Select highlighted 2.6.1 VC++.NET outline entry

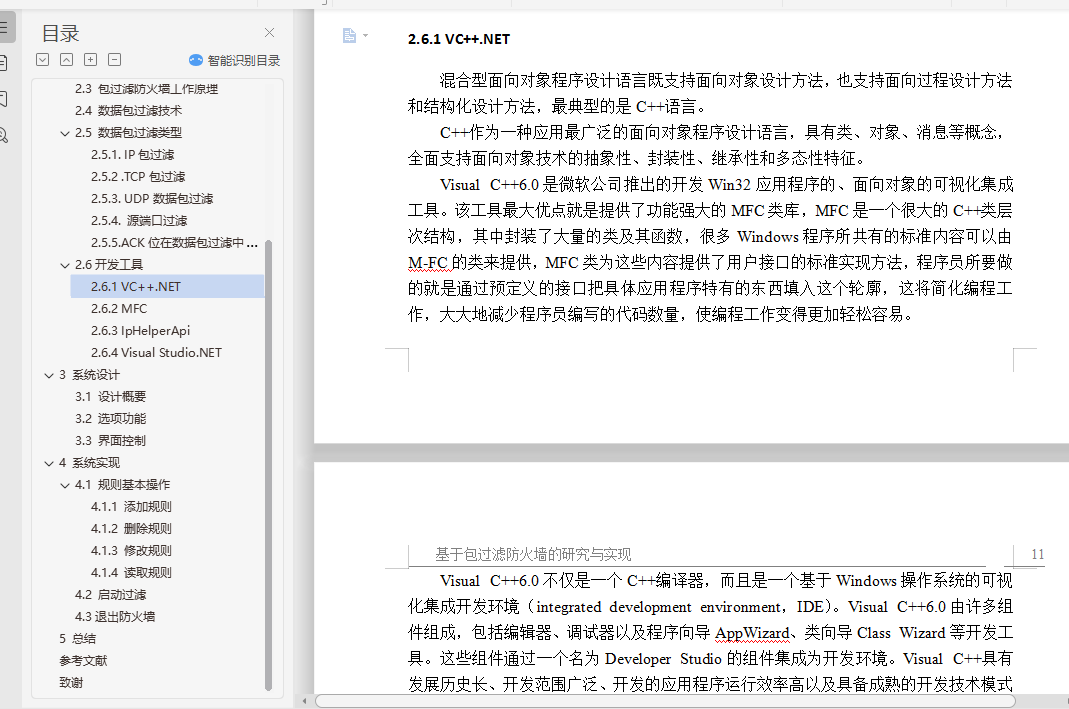[x=167, y=286]
